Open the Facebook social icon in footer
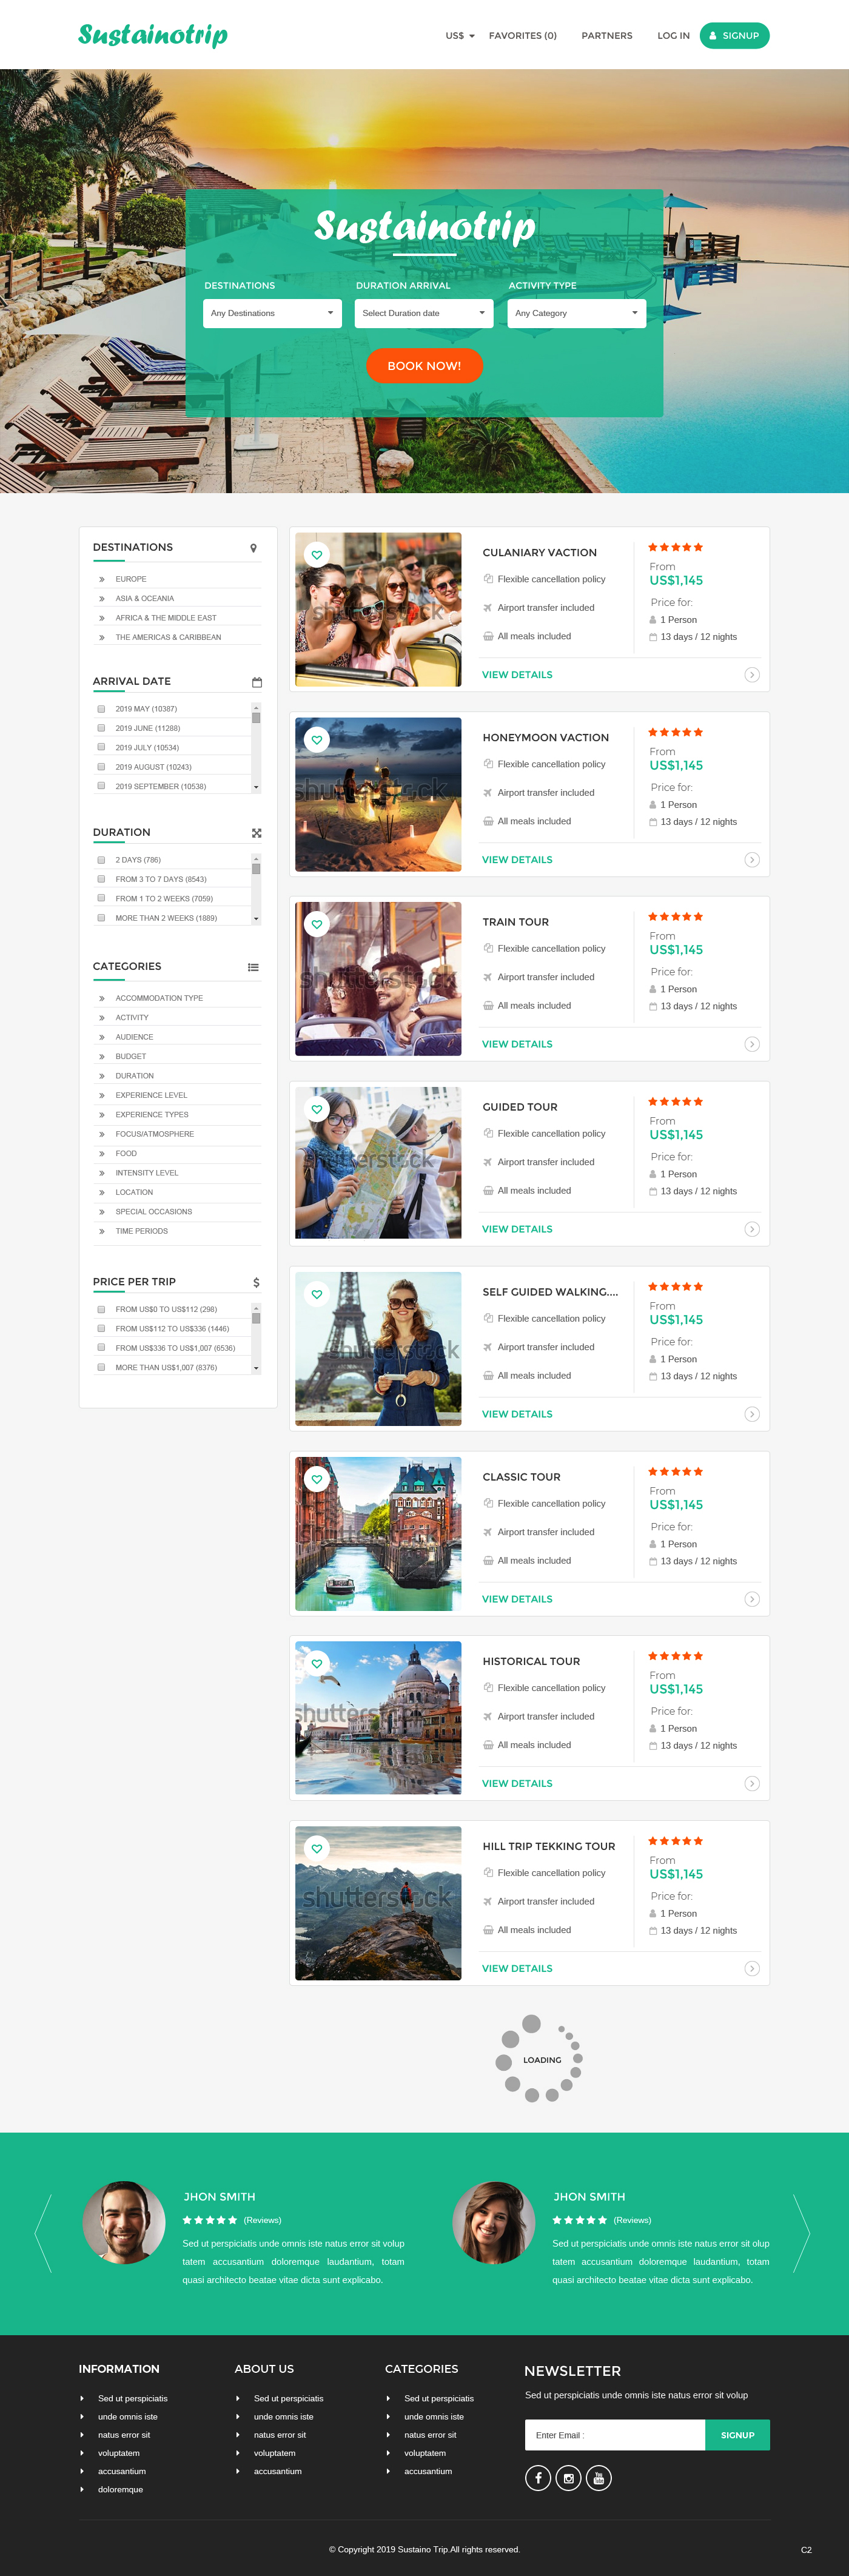 538,2477
